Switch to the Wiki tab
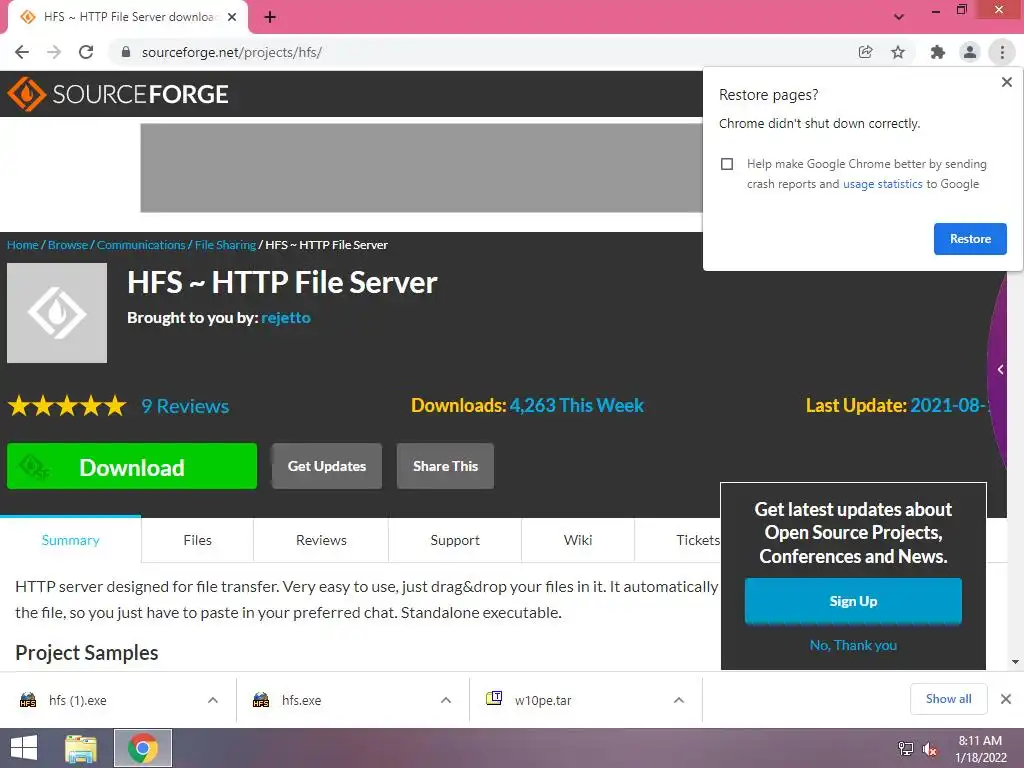1024x768 pixels. (577, 540)
